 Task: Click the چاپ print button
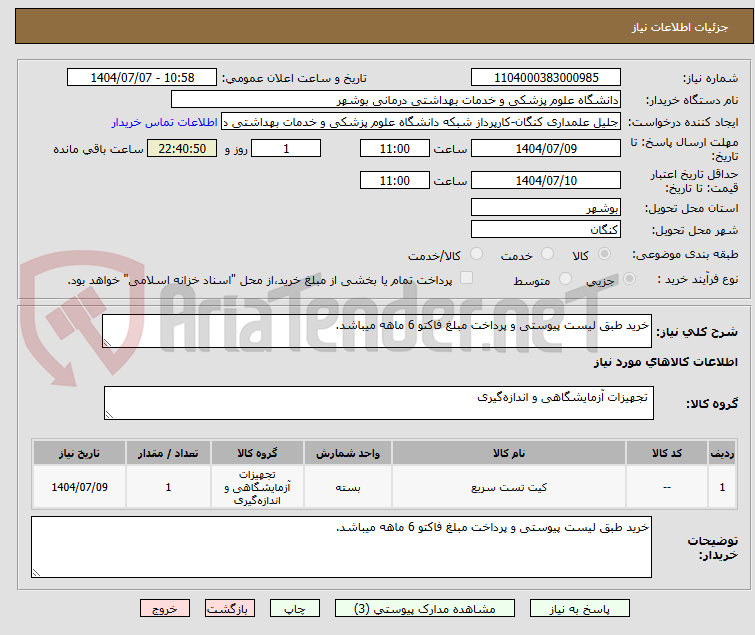tap(294, 609)
